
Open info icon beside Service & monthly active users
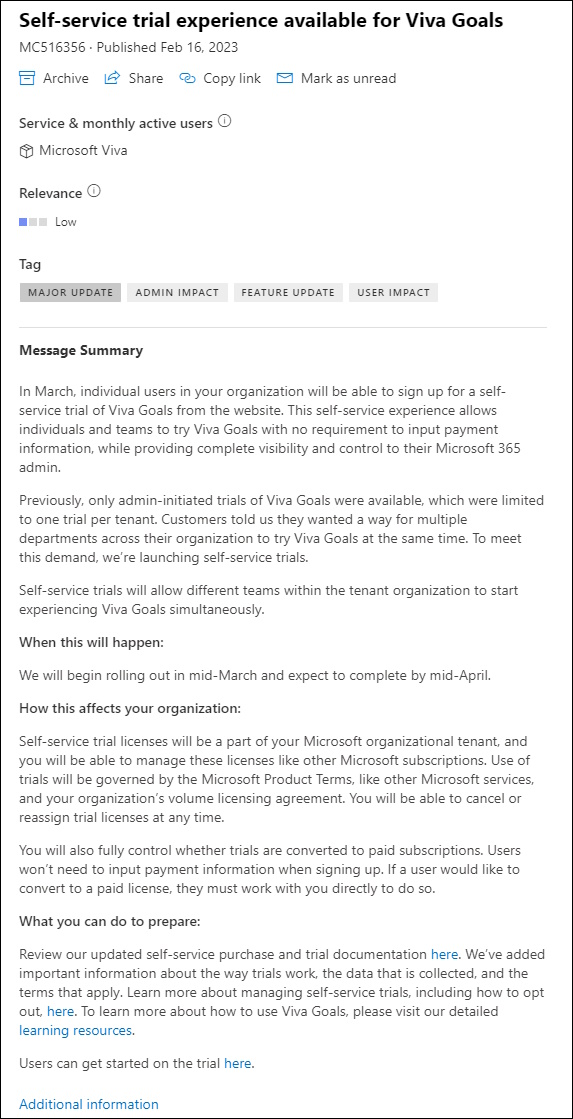coord(224,122)
